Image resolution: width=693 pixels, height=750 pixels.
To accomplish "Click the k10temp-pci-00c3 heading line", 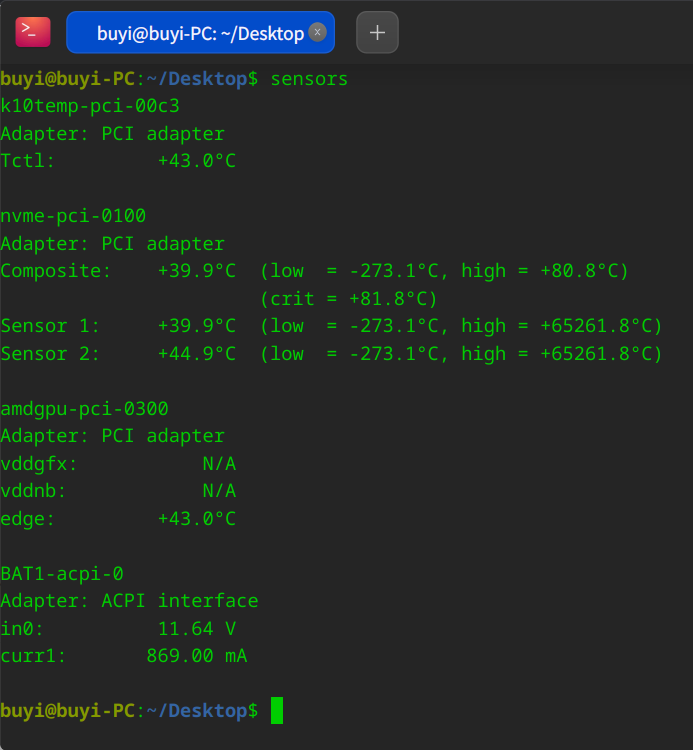I will click(x=90, y=106).
